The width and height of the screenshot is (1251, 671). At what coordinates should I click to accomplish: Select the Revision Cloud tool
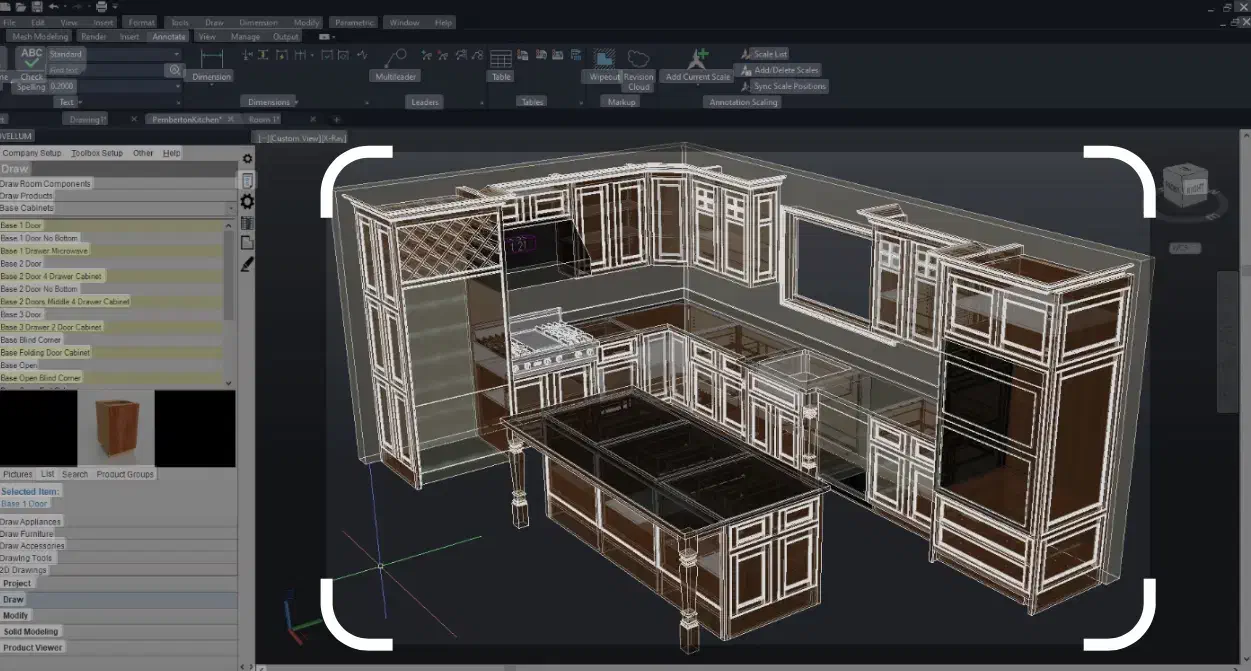tap(638, 59)
